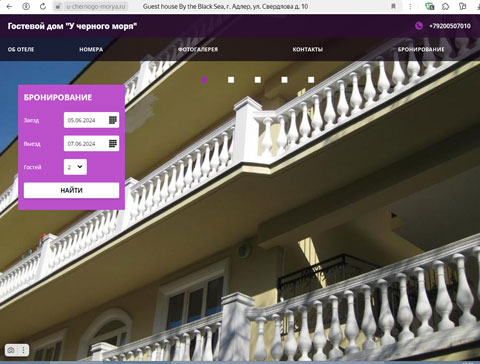Select the second slide indicator square

(231, 80)
